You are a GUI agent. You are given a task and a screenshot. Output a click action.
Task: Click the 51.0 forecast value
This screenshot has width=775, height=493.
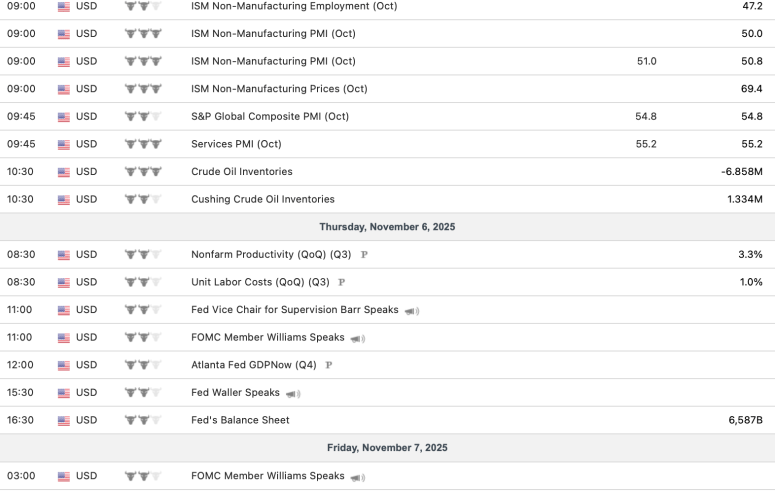[646, 61]
